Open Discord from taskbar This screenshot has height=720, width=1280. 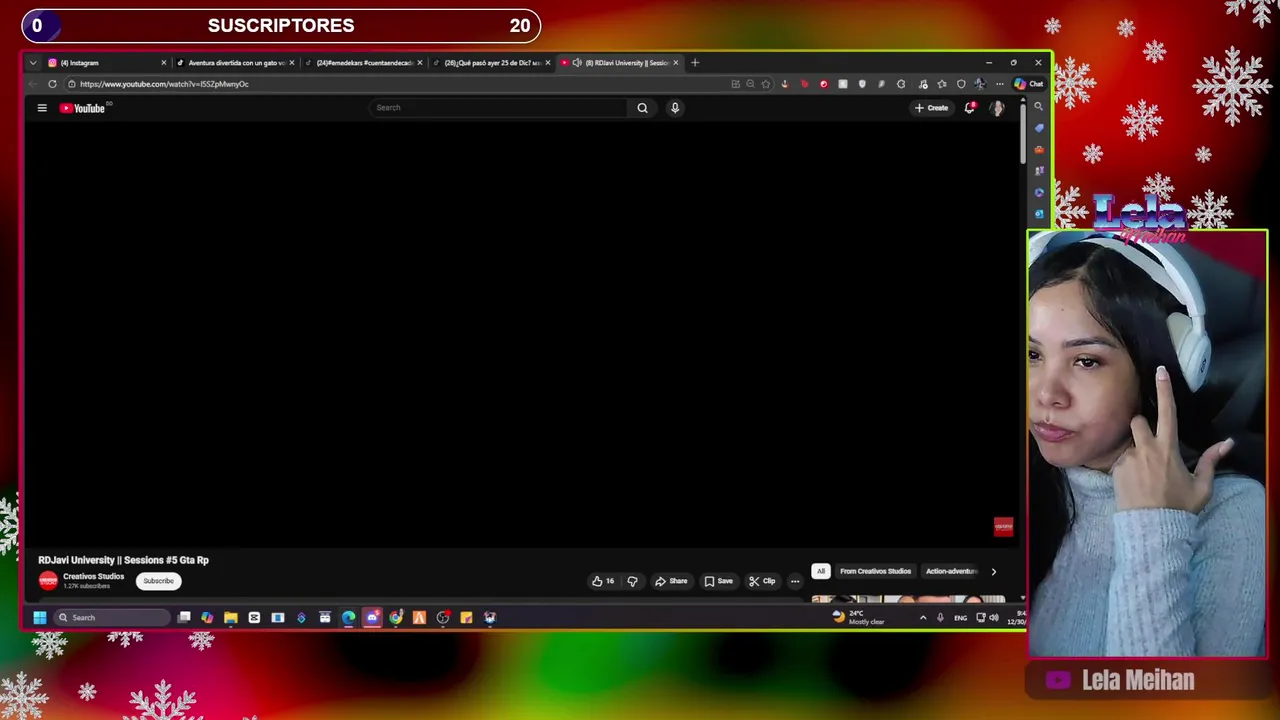(x=372, y=618)
